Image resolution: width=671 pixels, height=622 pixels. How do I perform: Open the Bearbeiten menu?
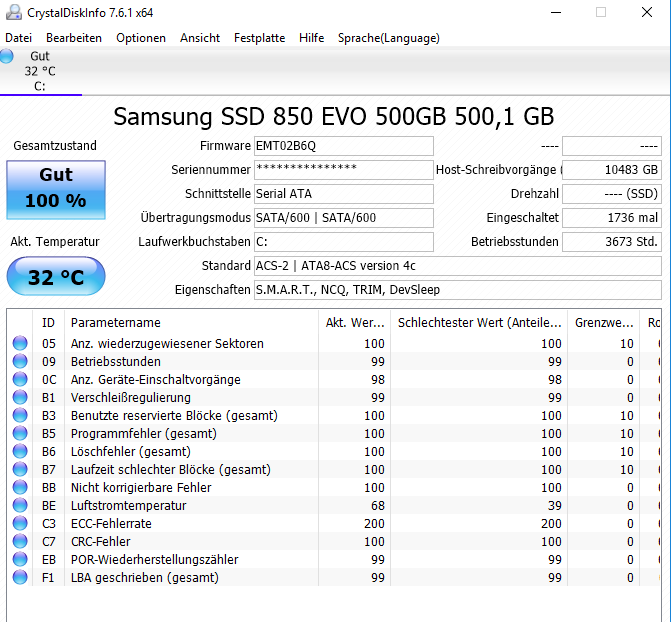(74, 38)
